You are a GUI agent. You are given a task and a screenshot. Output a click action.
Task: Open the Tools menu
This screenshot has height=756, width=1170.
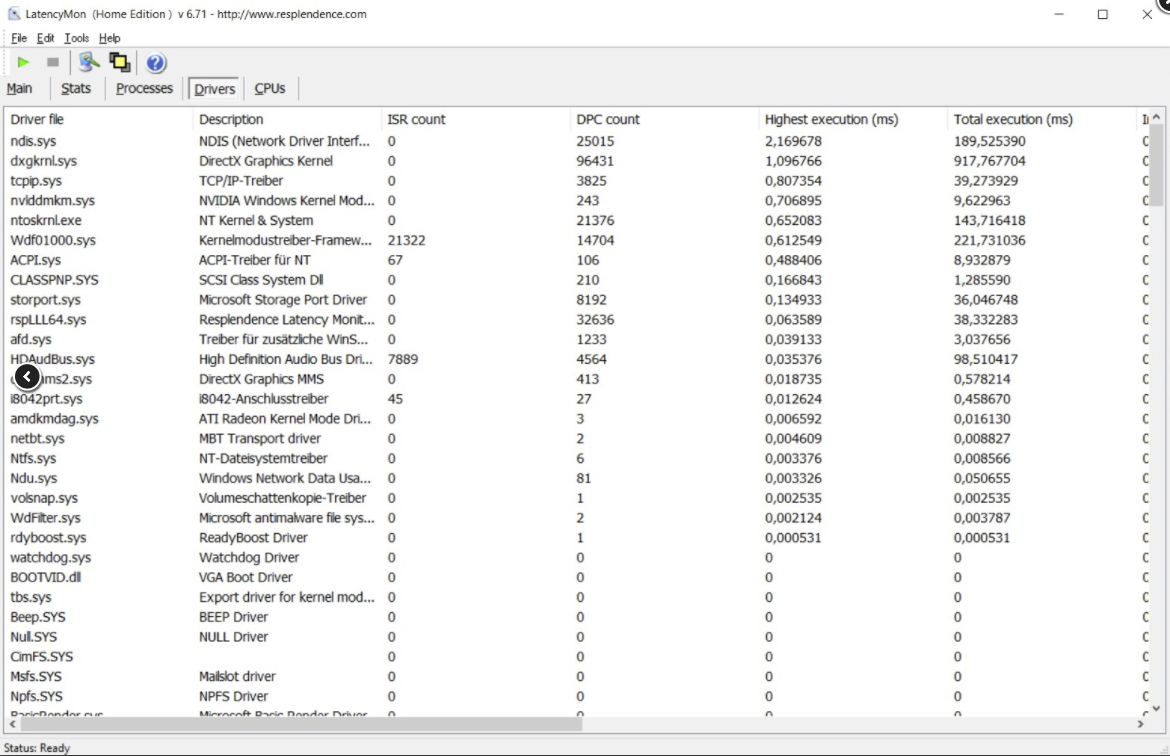[x=76, y=38]
